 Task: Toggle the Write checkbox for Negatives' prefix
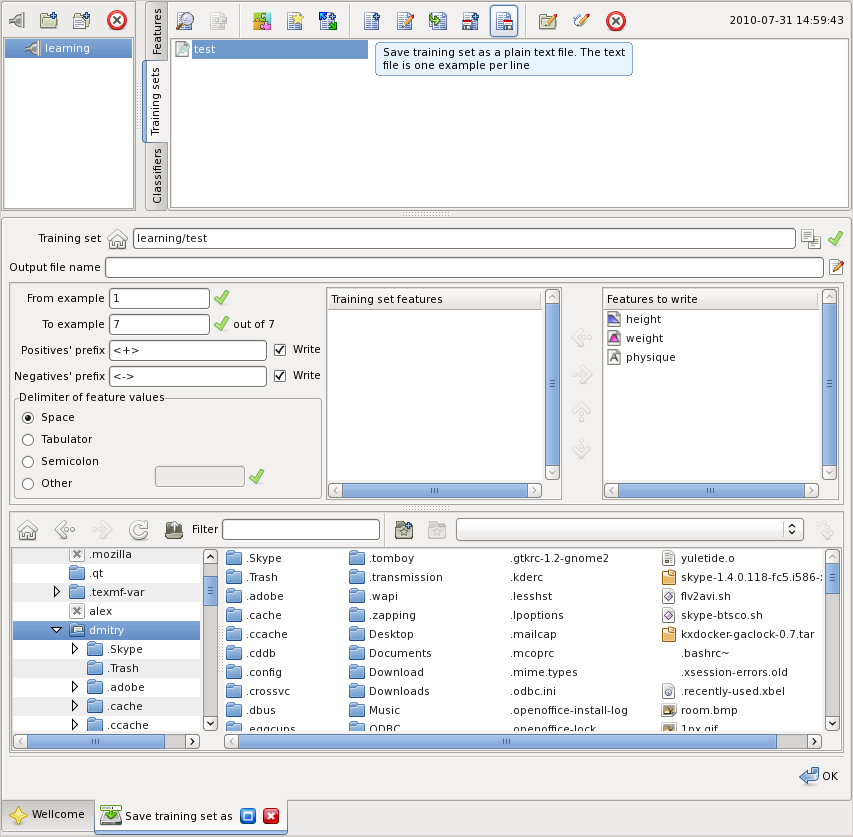[280, 376]
